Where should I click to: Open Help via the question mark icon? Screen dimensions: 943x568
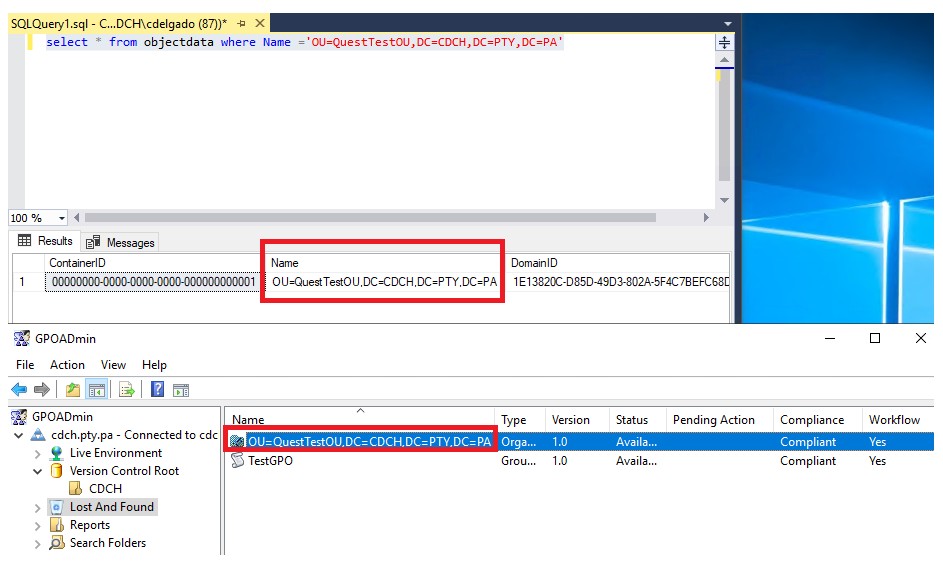157,390
